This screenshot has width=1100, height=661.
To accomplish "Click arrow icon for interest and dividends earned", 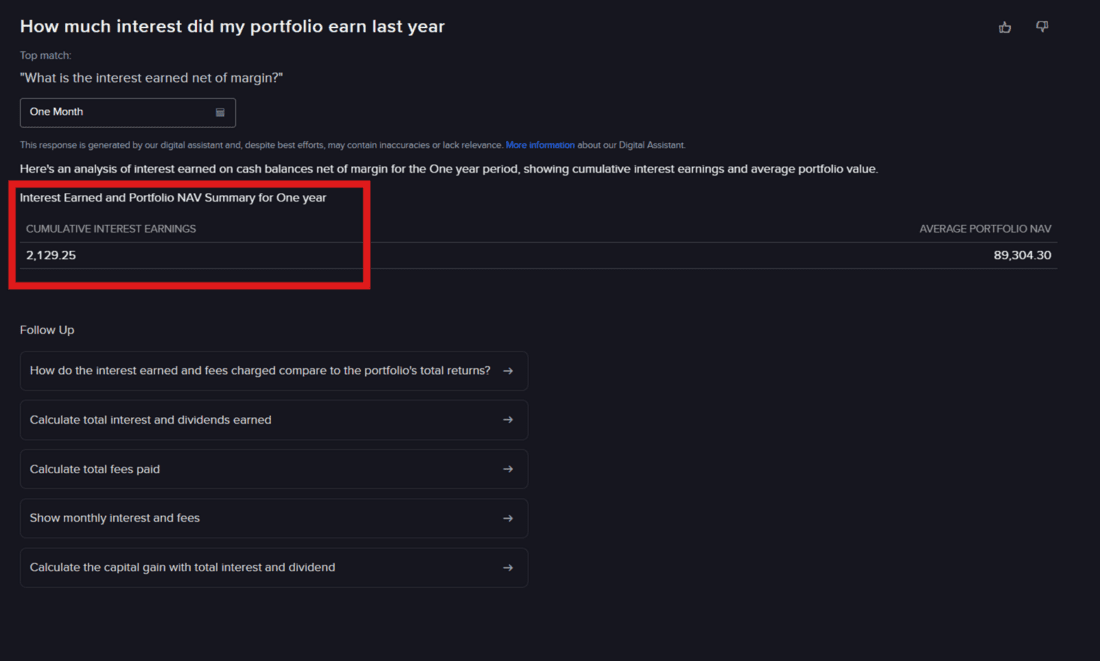I will [x=508, y=420].
